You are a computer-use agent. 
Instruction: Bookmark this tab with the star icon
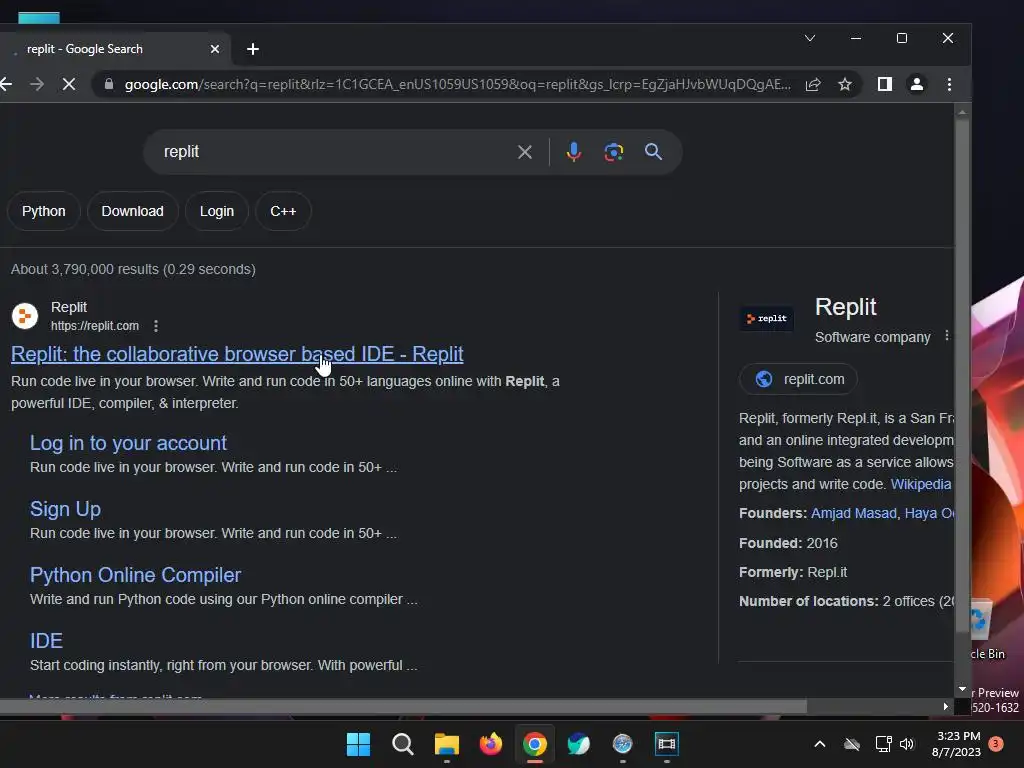[845, 84]
